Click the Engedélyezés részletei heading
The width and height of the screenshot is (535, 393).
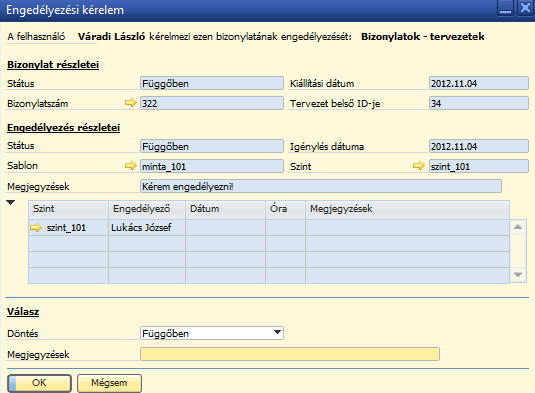click(x=63, y=128)
